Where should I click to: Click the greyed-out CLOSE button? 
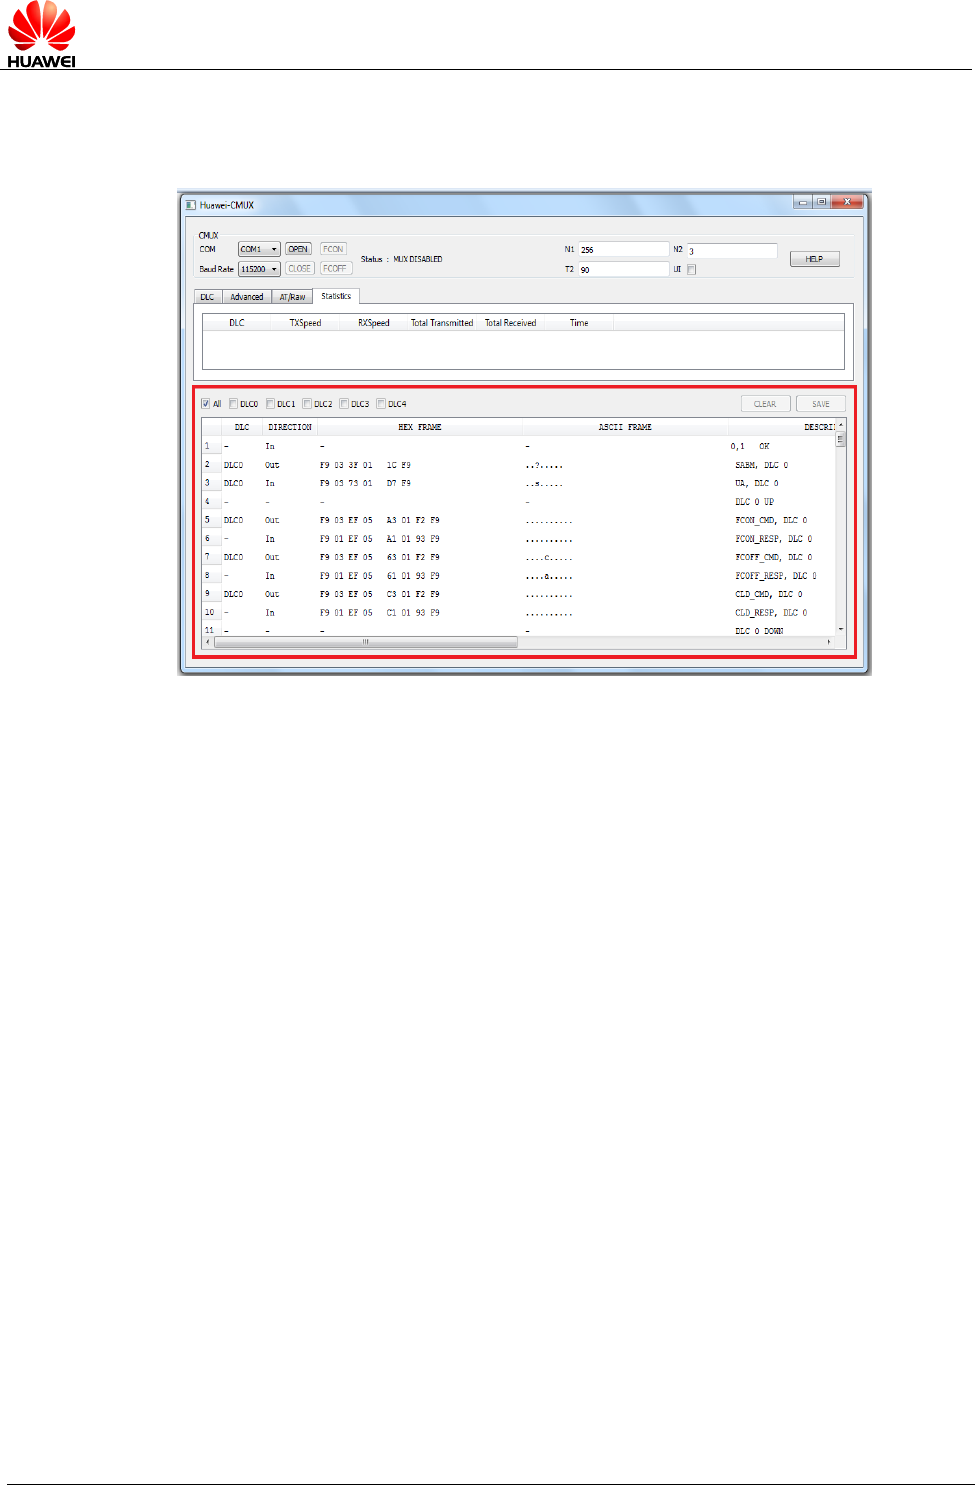[x=299, y=268]
